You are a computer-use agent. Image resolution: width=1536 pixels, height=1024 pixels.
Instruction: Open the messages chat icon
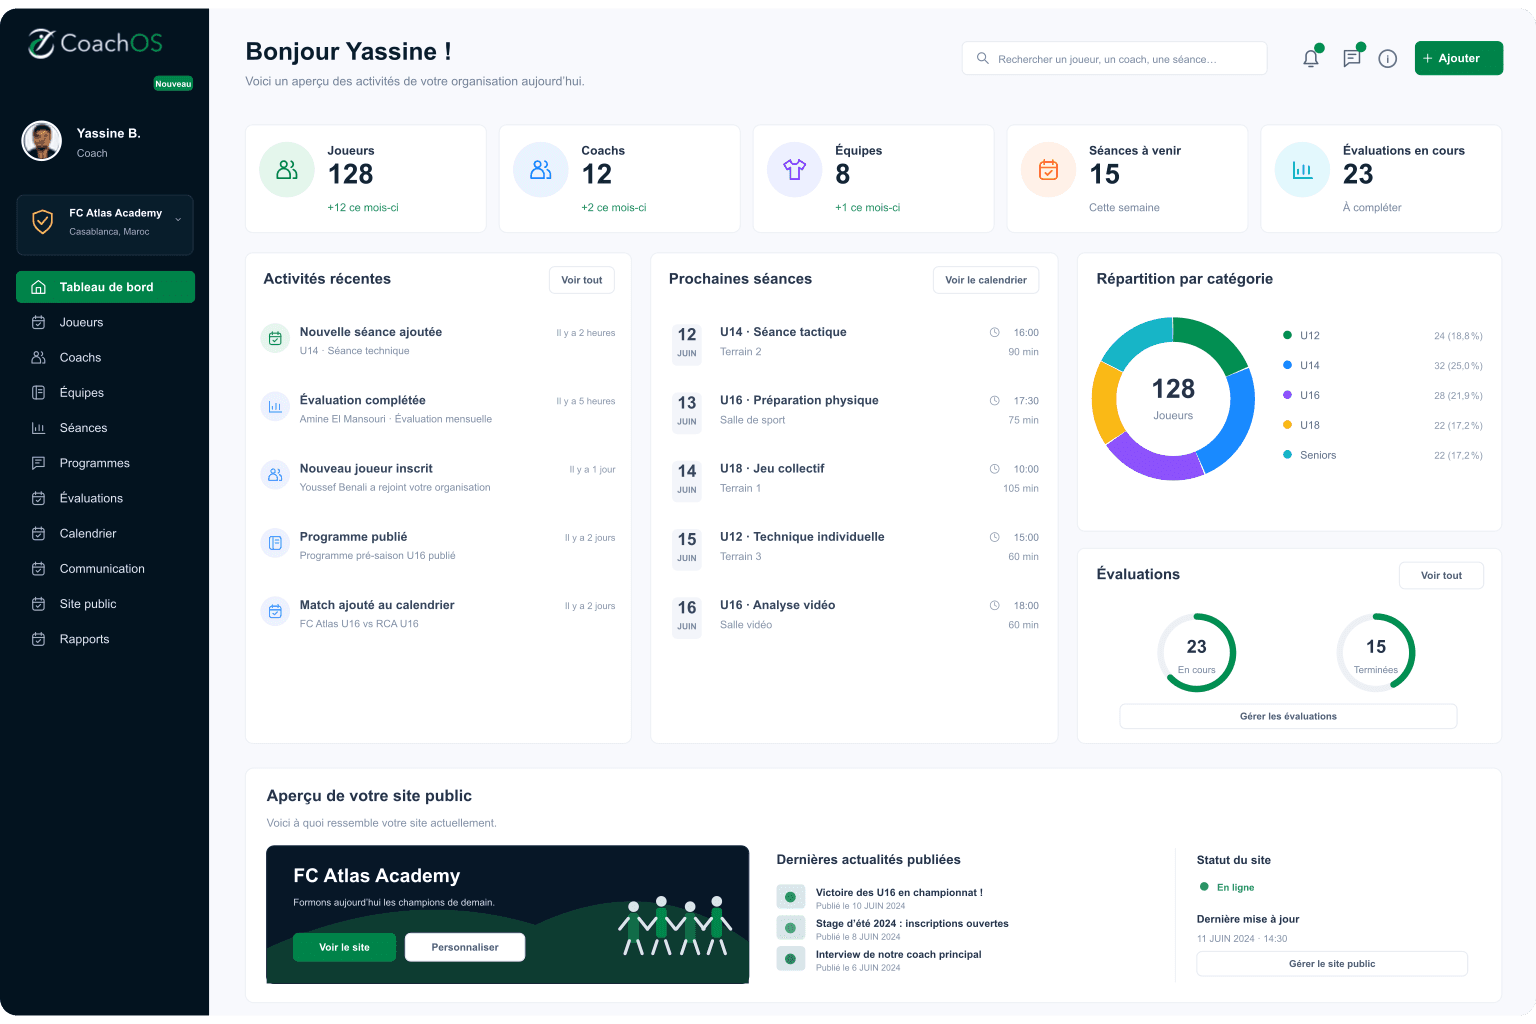coord(1352,58)
